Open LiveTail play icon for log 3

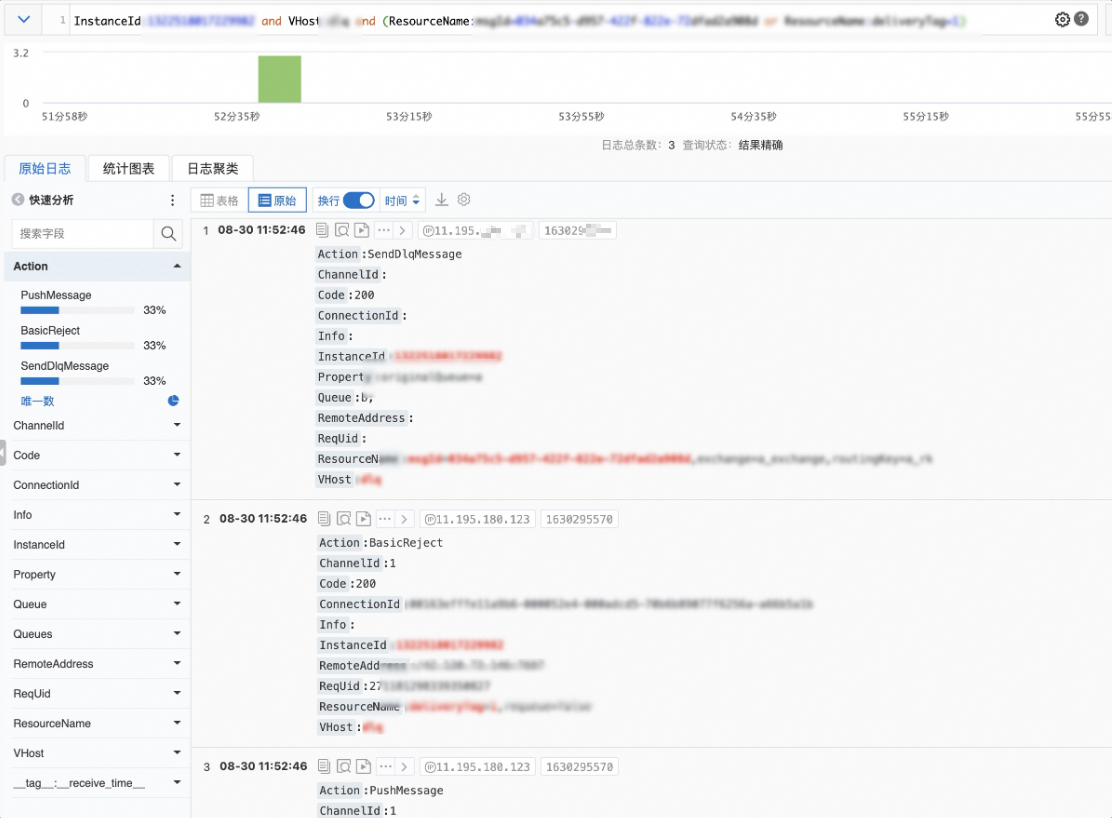pos(364,766)
